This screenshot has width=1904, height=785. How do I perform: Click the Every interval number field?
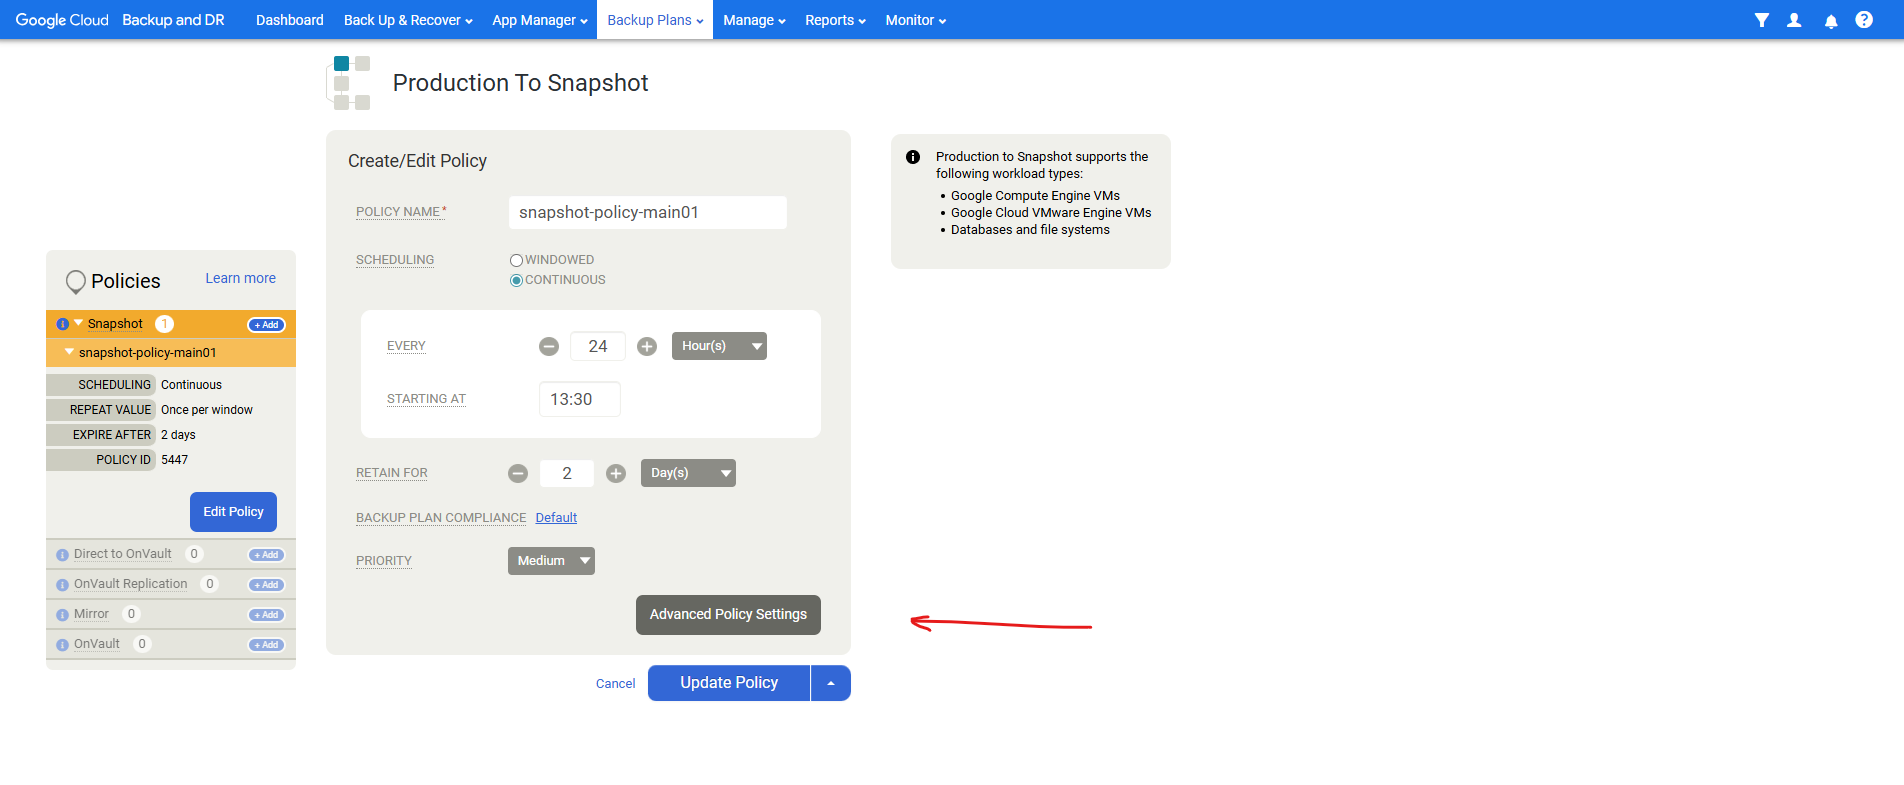click(x=598, y=347)
